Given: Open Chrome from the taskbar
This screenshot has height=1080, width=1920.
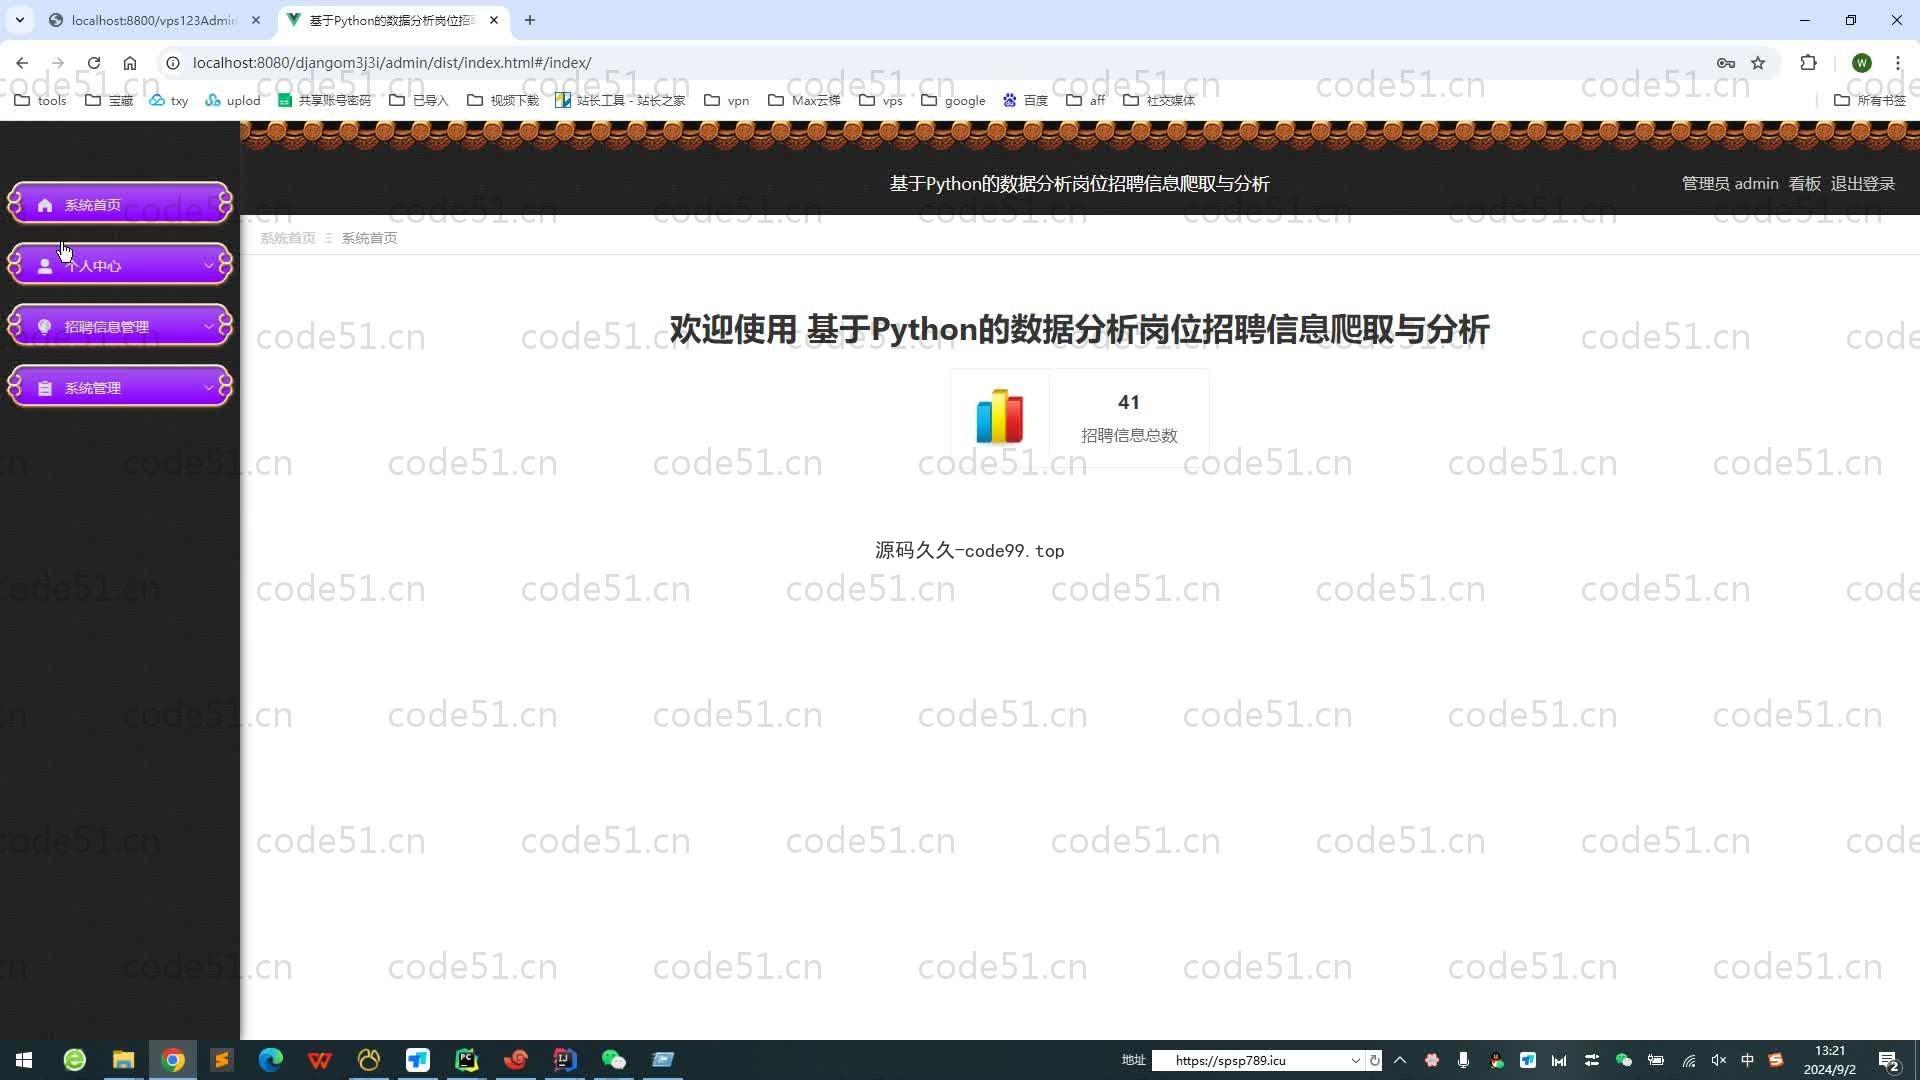Looking at the screenshot, I should (x=173, y=1060).
